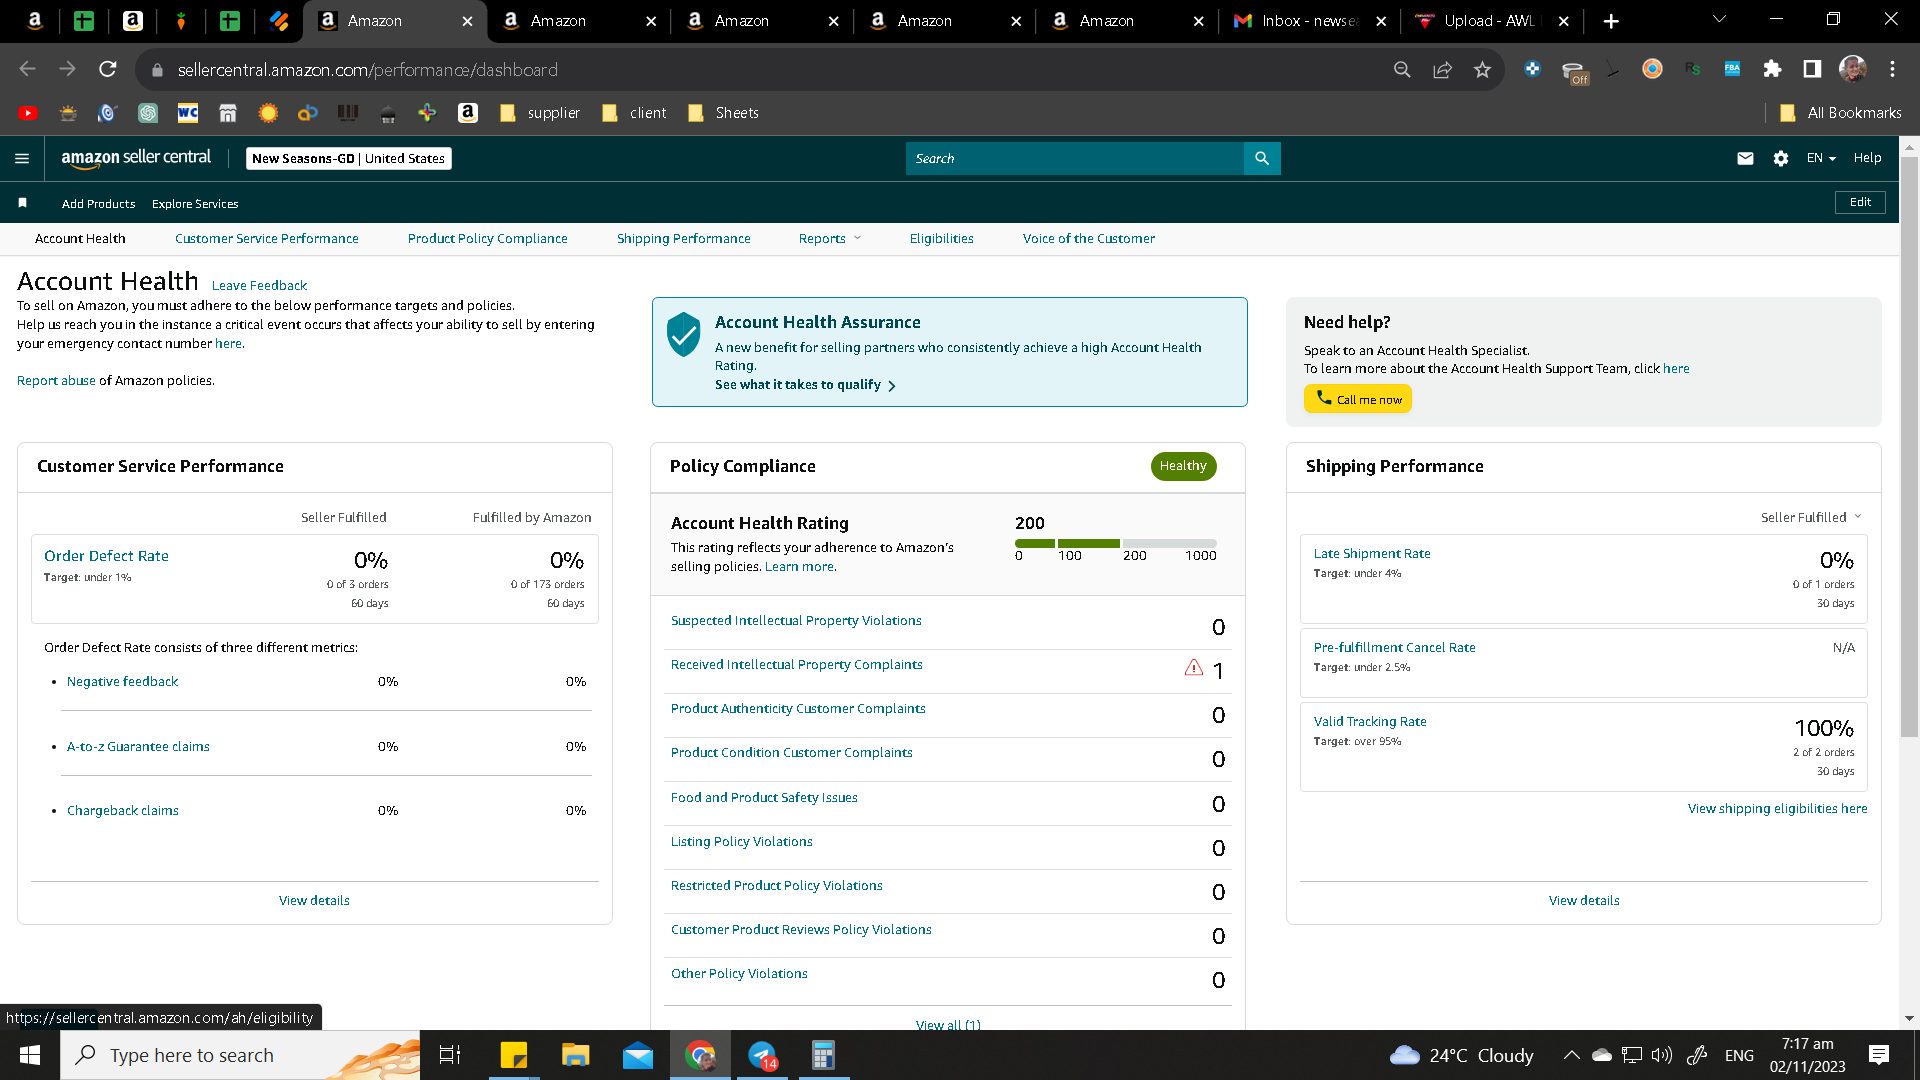1920x1080 pixels.
Task: Open the Seller Fulfilled dropdown in Shipping Performance
Action: click(1811, 517)
